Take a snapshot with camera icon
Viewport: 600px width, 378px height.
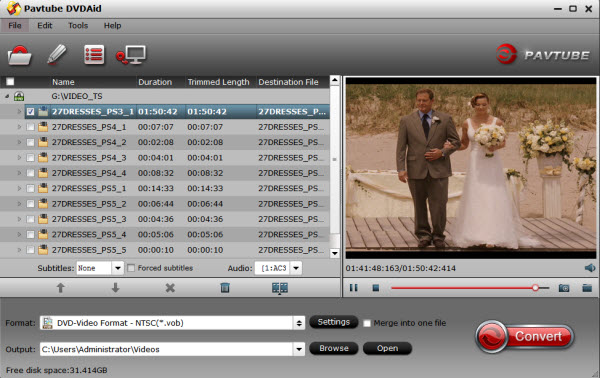point(564,288)
